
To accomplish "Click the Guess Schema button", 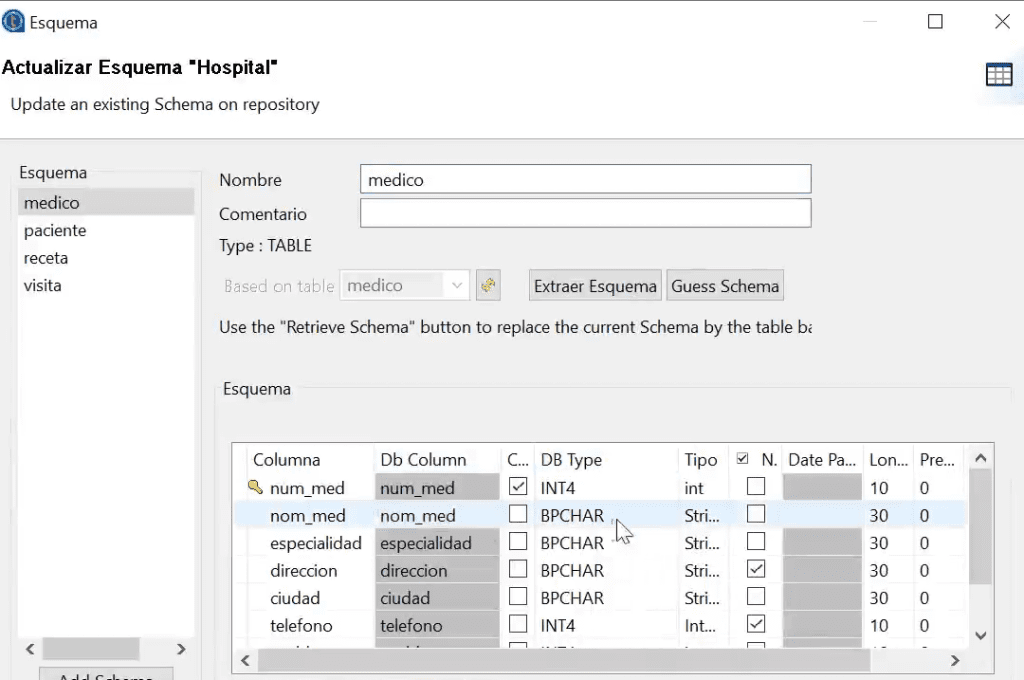I will point(725,285).
